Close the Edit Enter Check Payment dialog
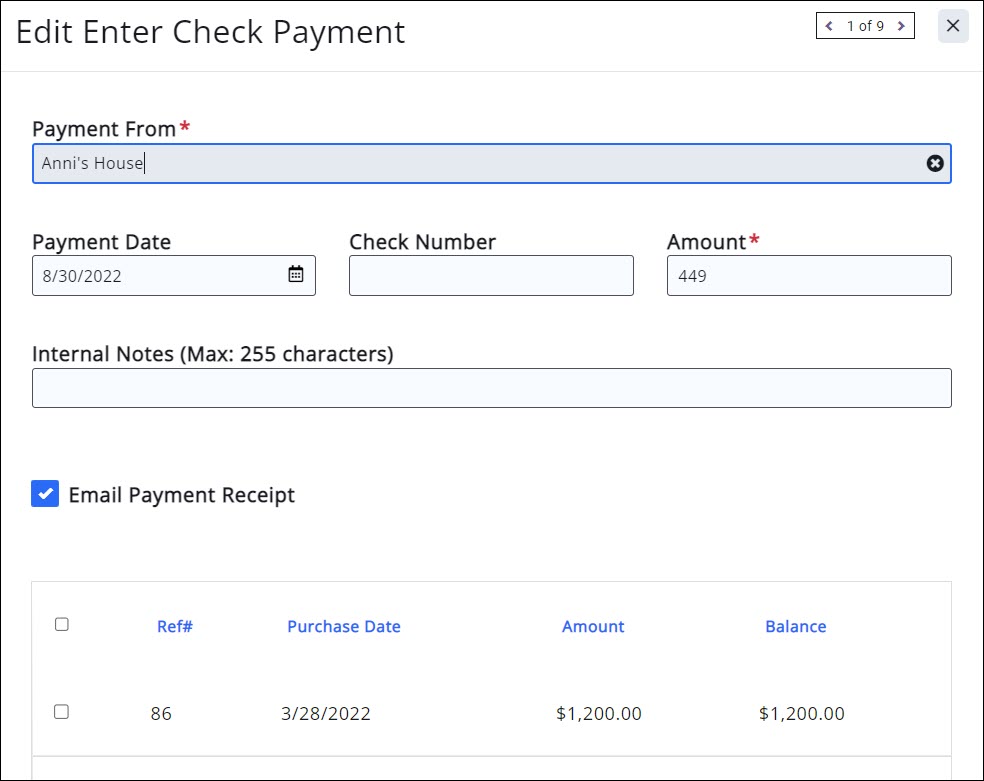The image size is (984, 781). click(x=953, y=26)
